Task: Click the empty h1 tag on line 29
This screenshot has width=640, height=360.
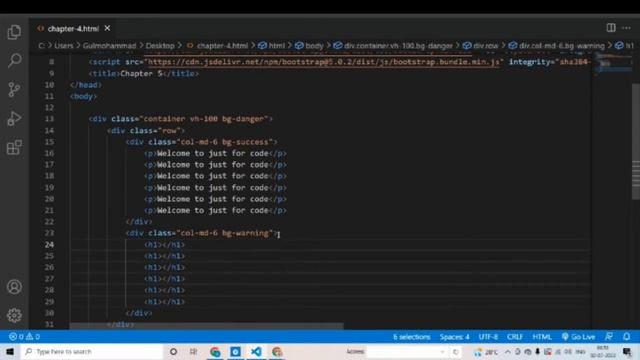Action: [164, 302]
